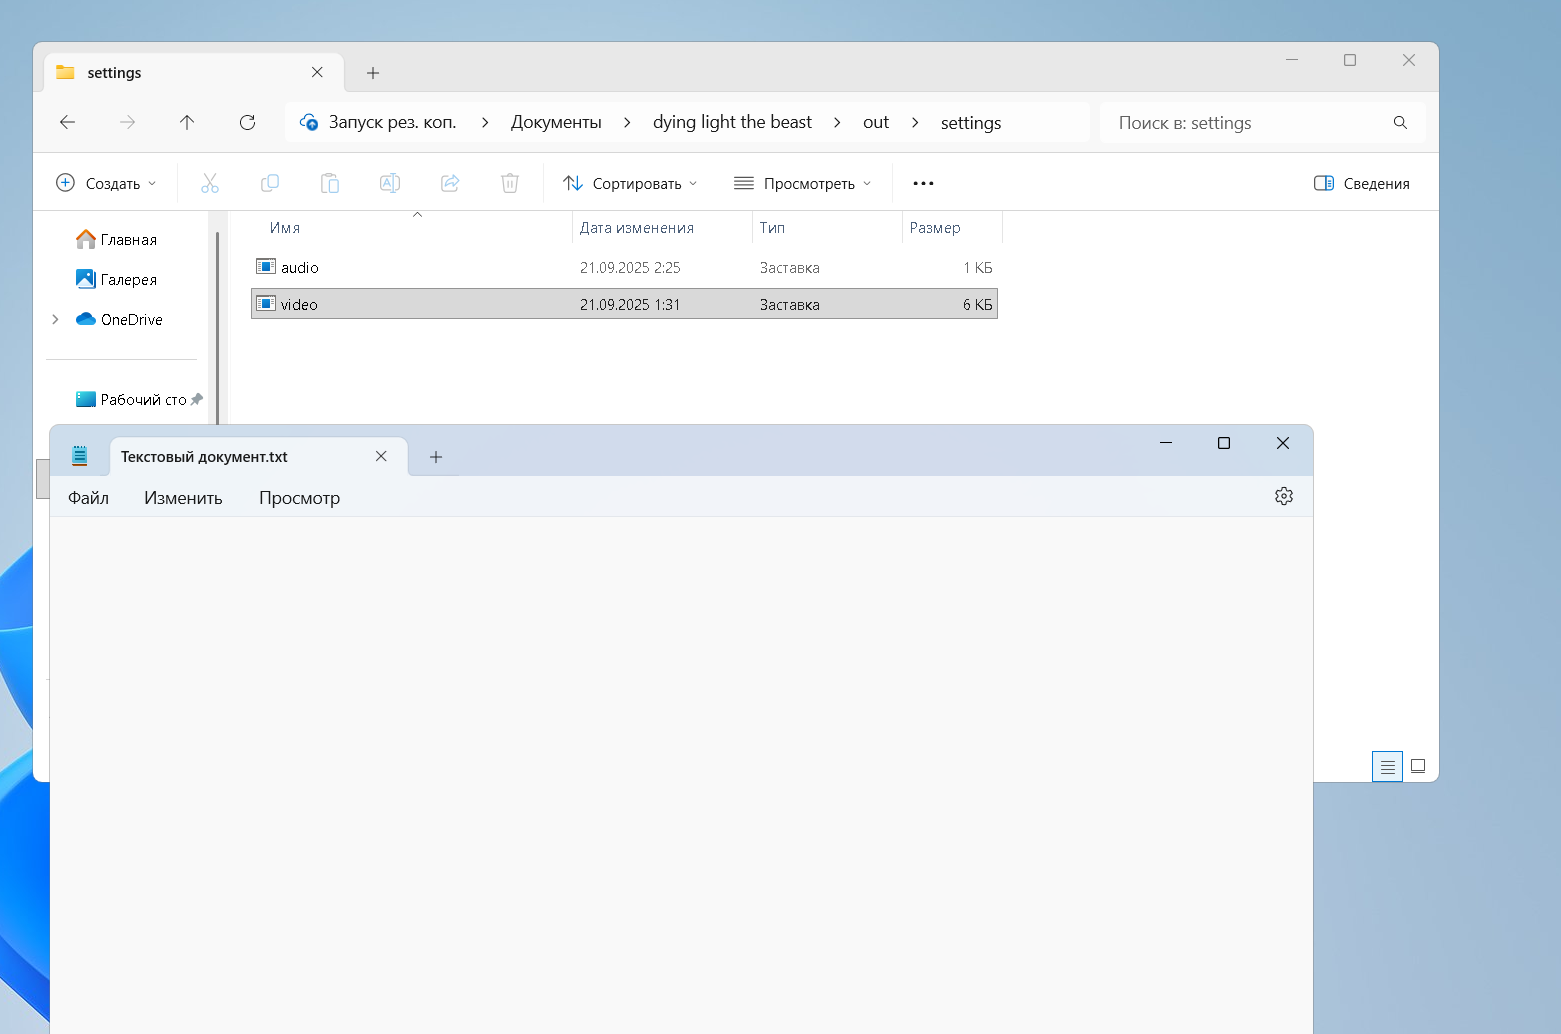Open the Создать dropdown menu
Screen dimensions: 1561x1034
(x=106, y=183)
